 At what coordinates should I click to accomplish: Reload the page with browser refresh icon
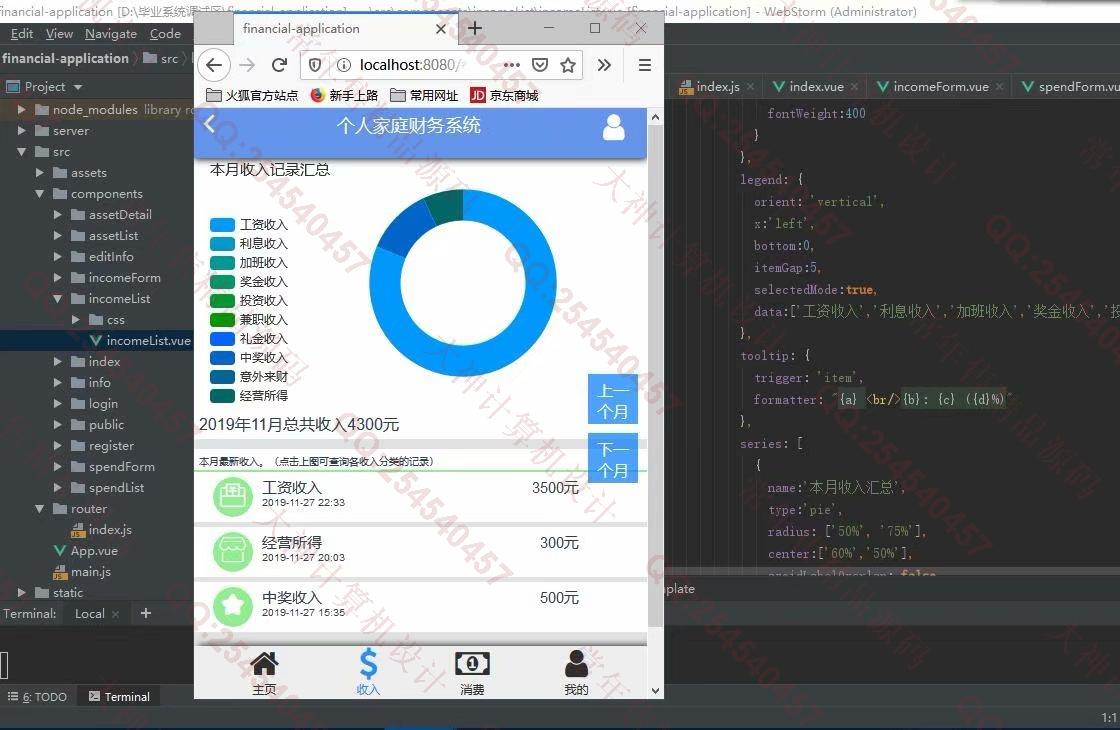[x=280, y=65]
